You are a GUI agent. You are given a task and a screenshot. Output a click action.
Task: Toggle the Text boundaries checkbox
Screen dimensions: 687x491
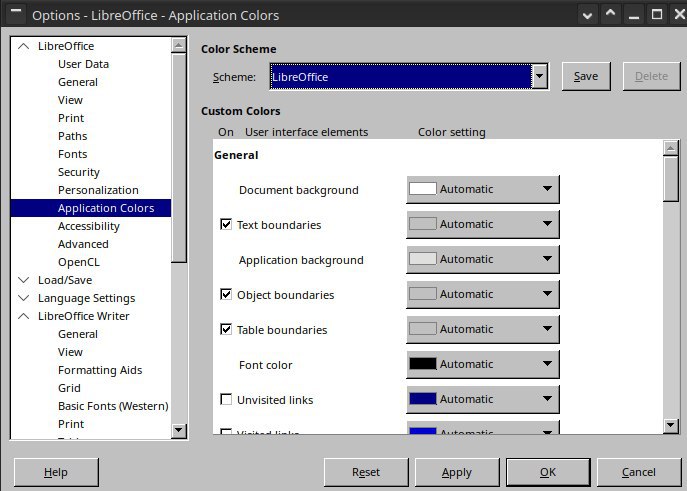pos(226,225)
